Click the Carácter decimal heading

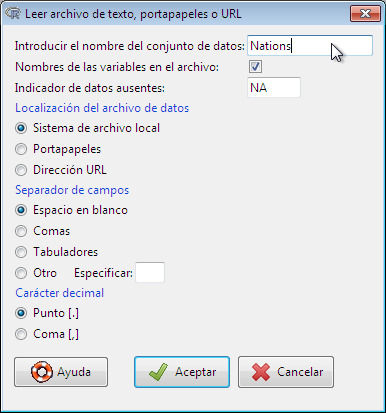tap(60, 293)
